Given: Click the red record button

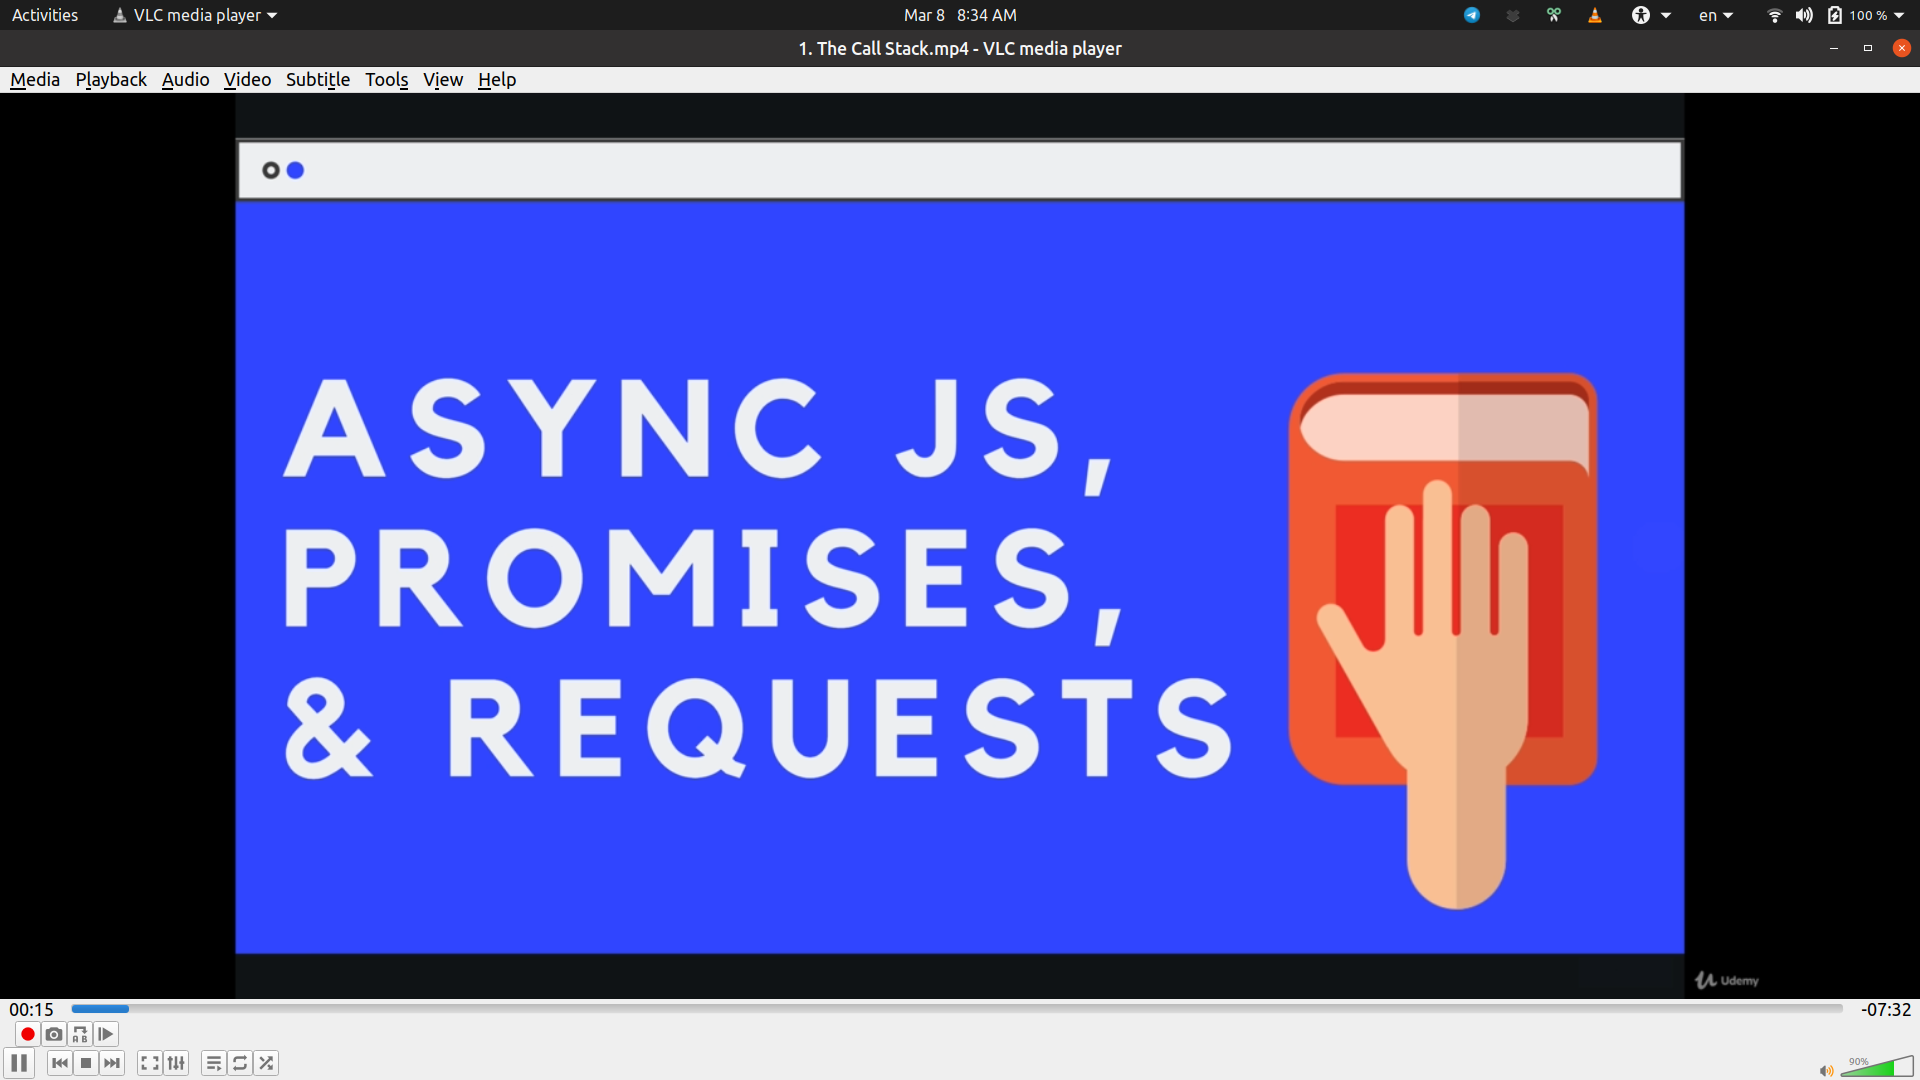Looking at the screenshot, I should pyautogui.click(x=28, y=1034).
